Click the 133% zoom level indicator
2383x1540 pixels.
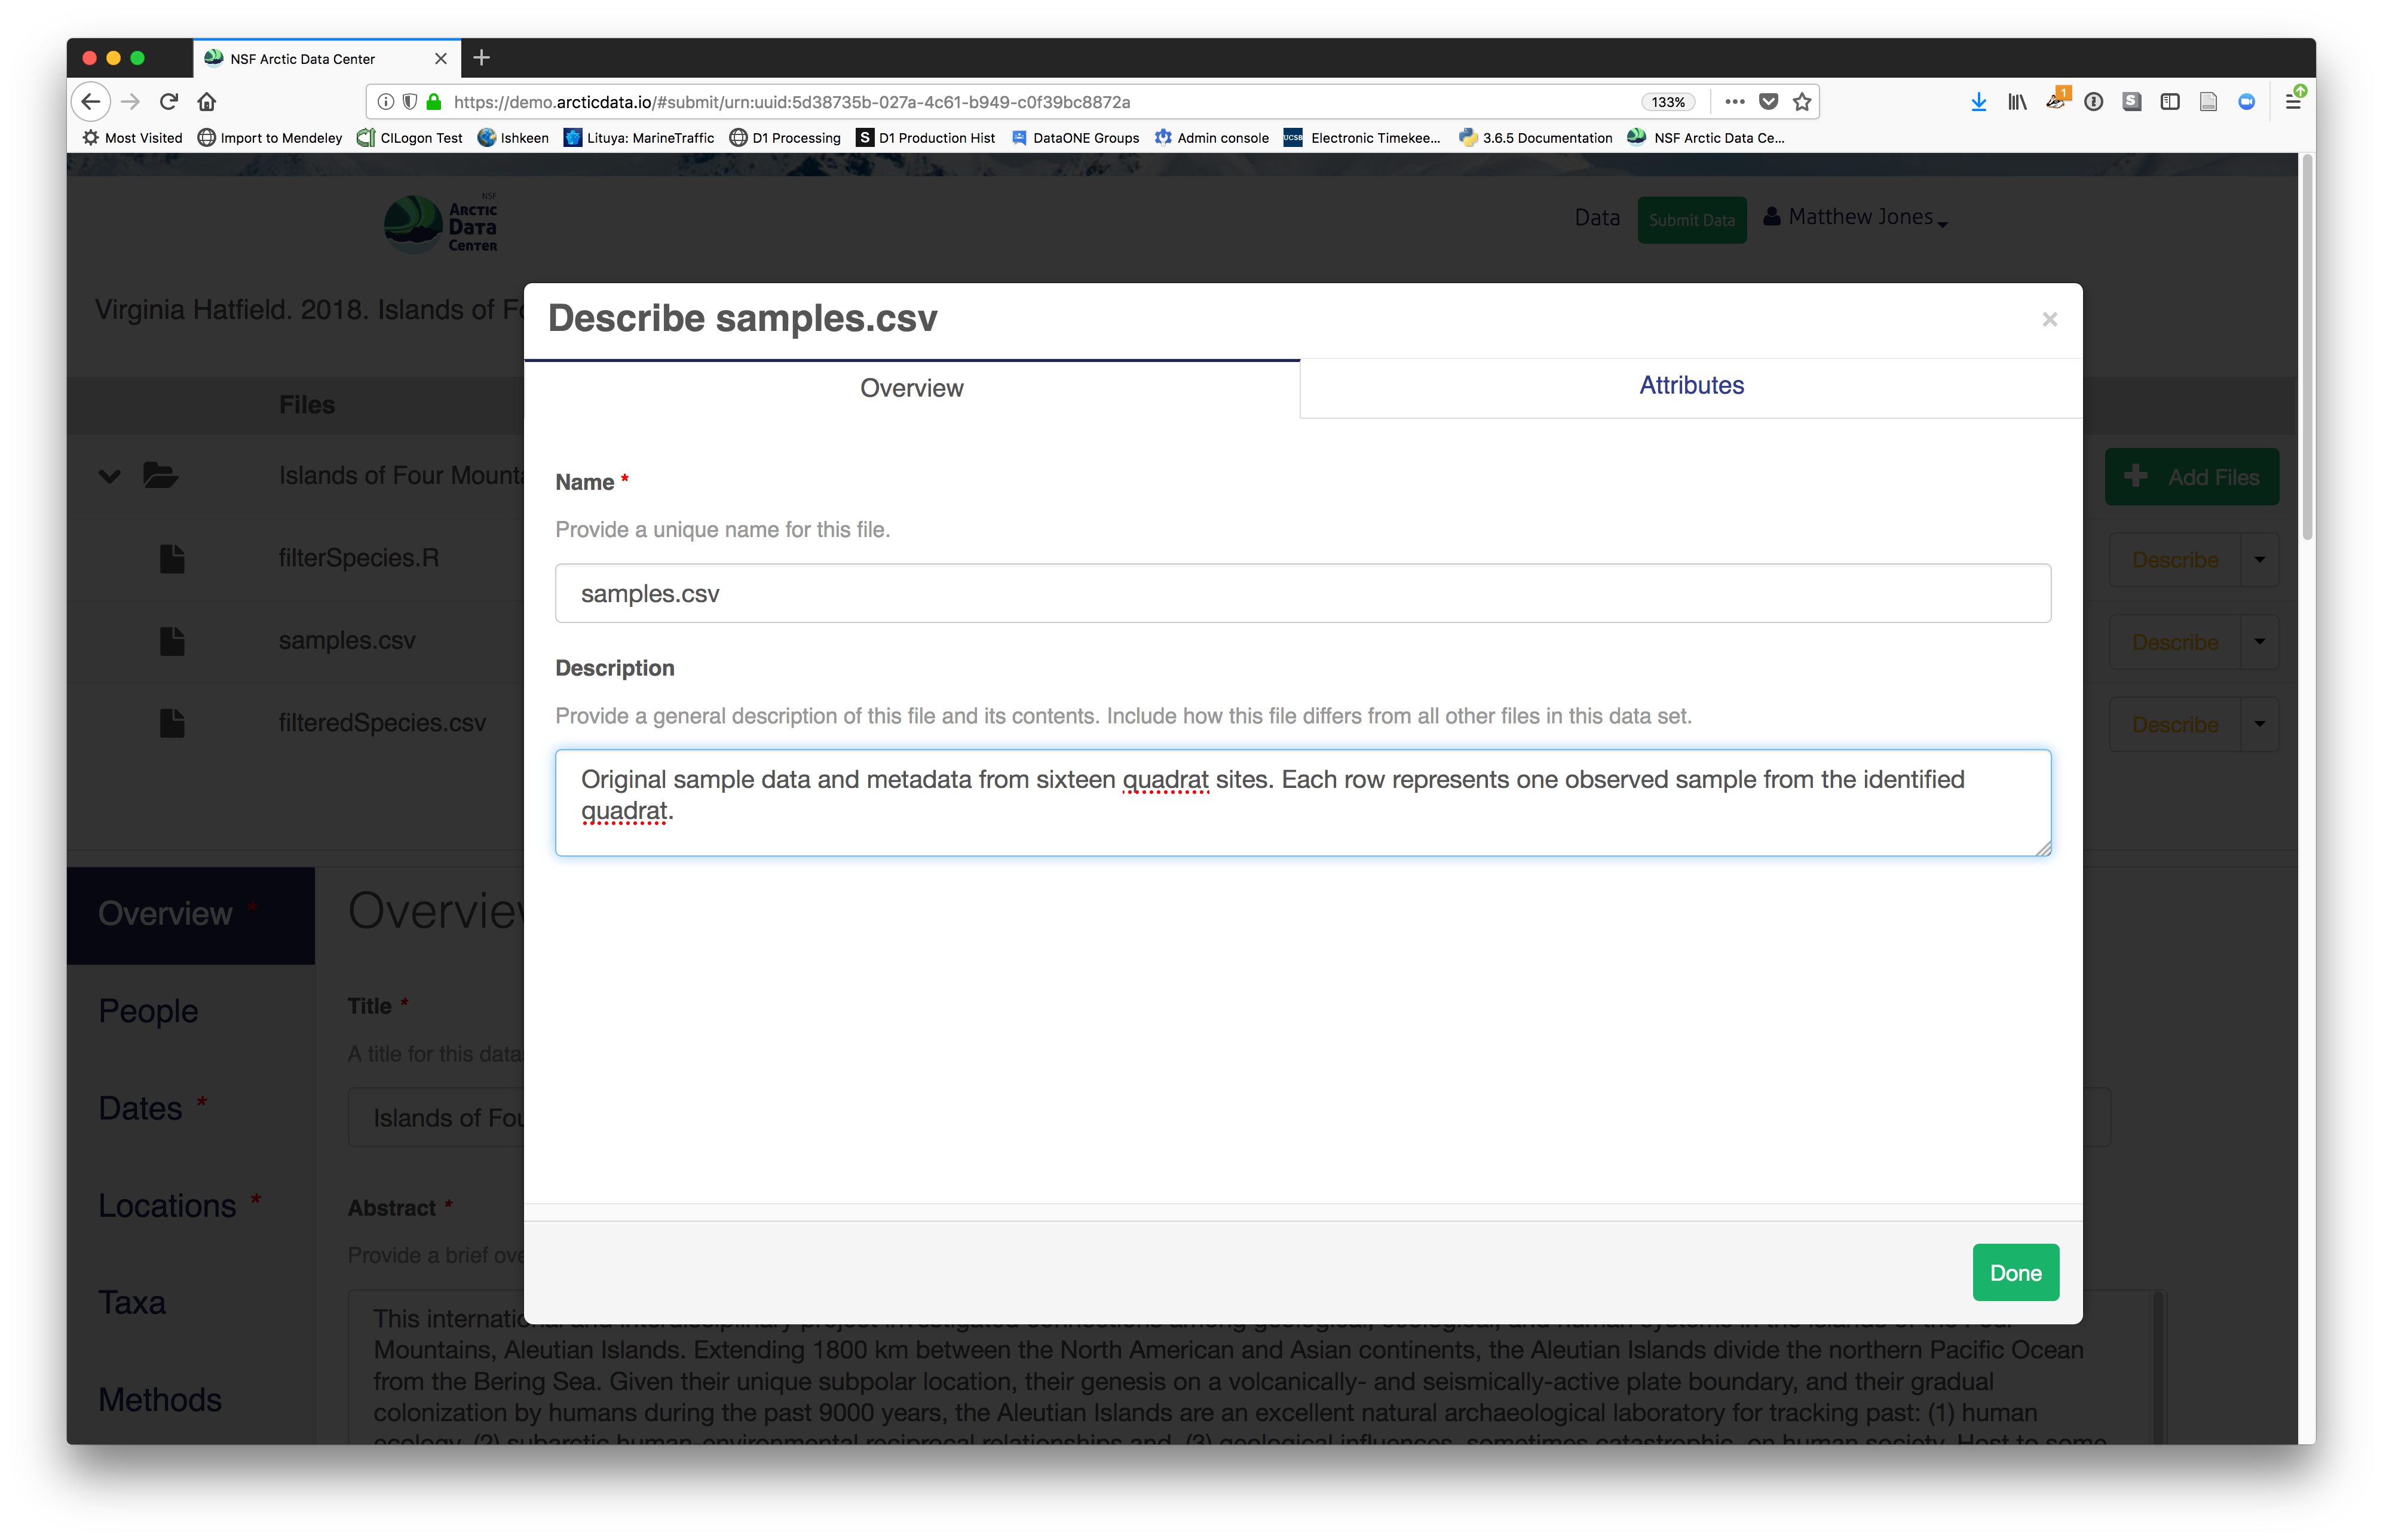click(1668, 102)
